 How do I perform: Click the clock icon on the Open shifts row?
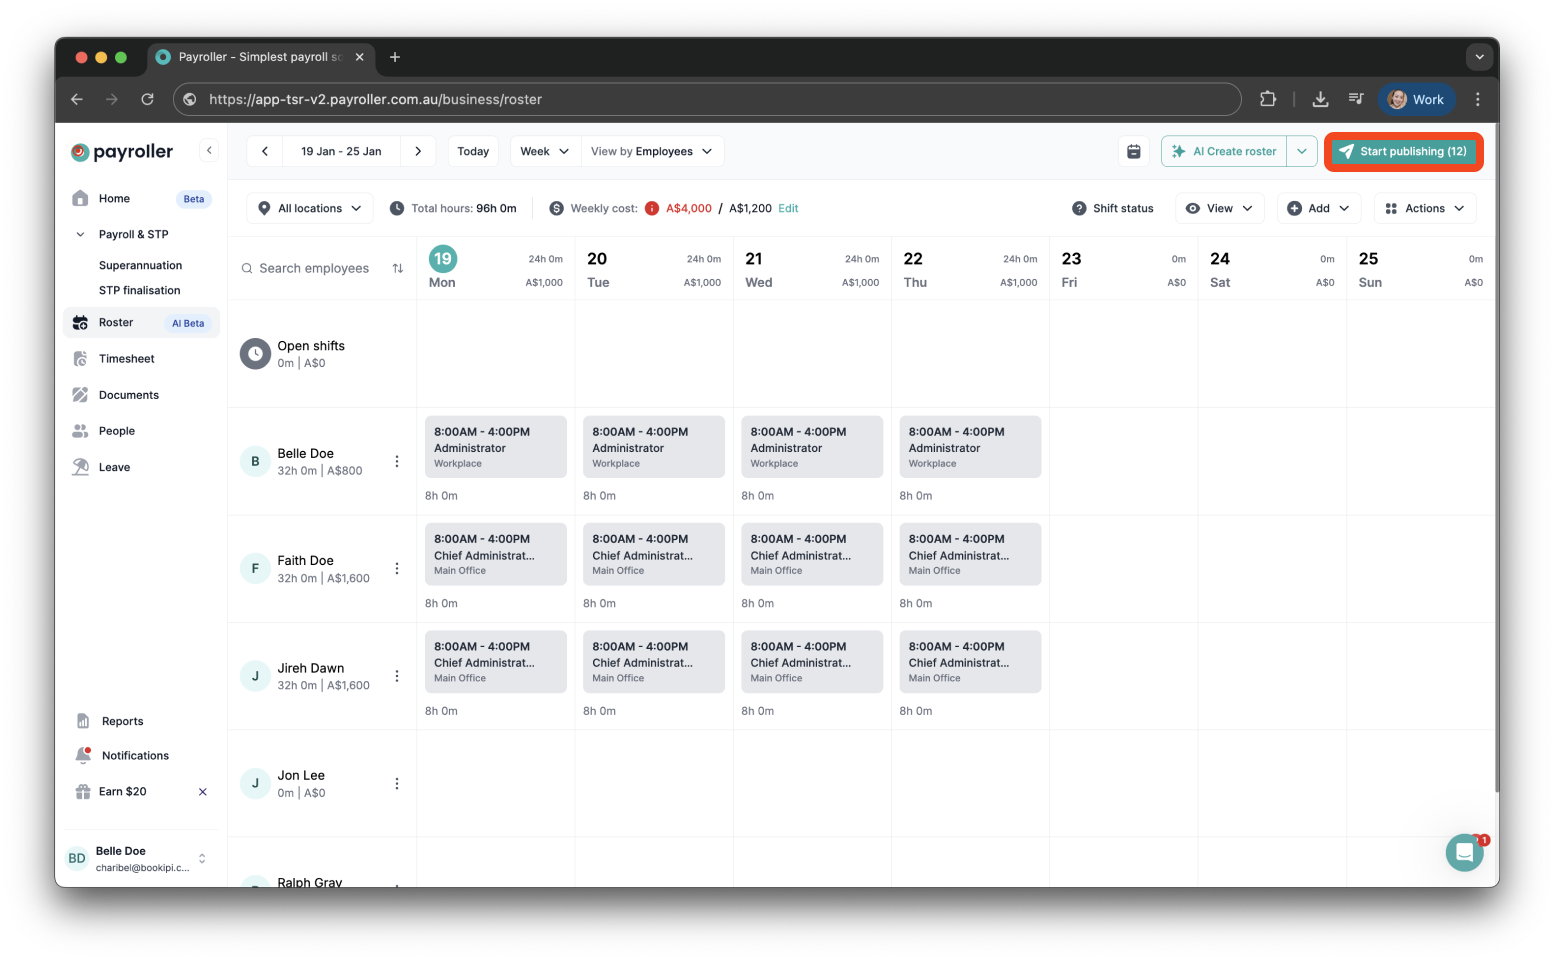tap(255, 353)
